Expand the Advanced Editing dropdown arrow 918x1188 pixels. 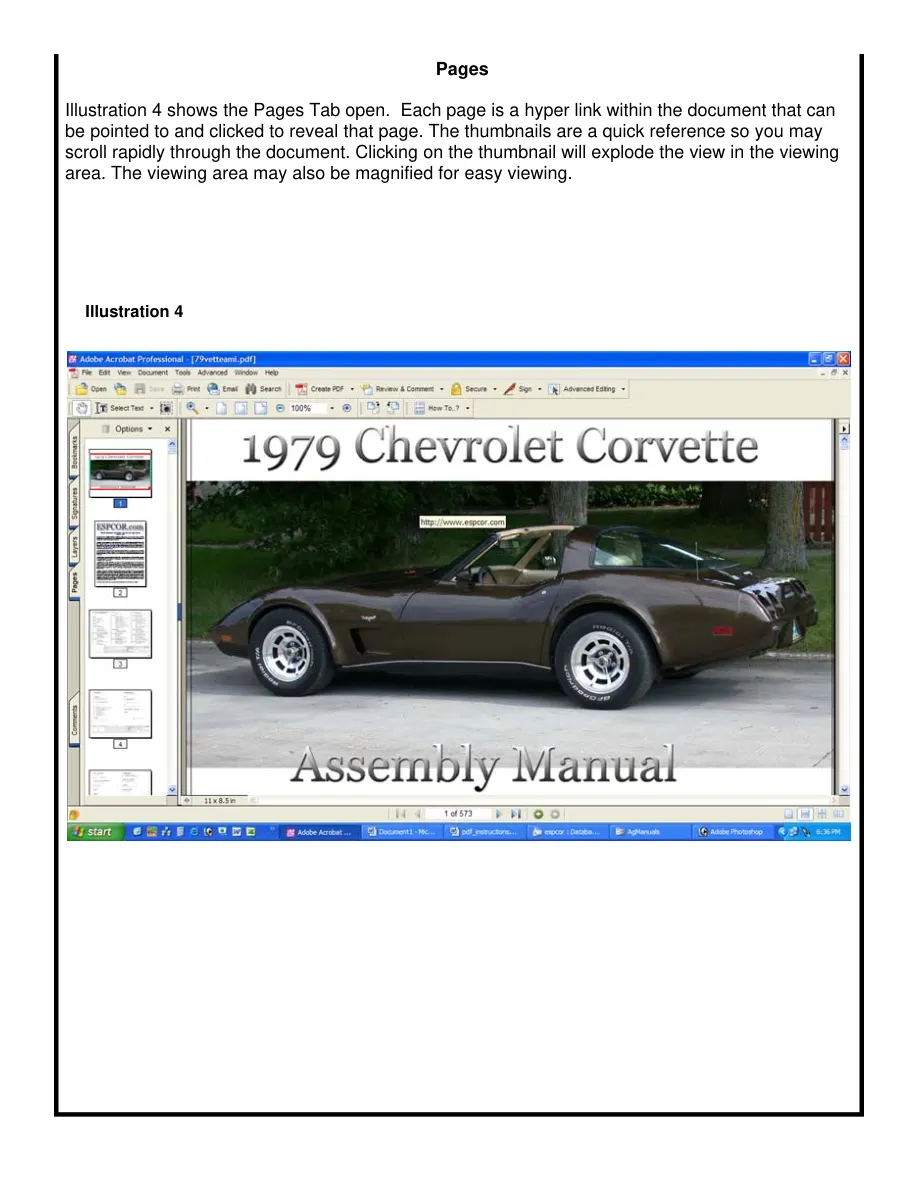coord(623,389)
